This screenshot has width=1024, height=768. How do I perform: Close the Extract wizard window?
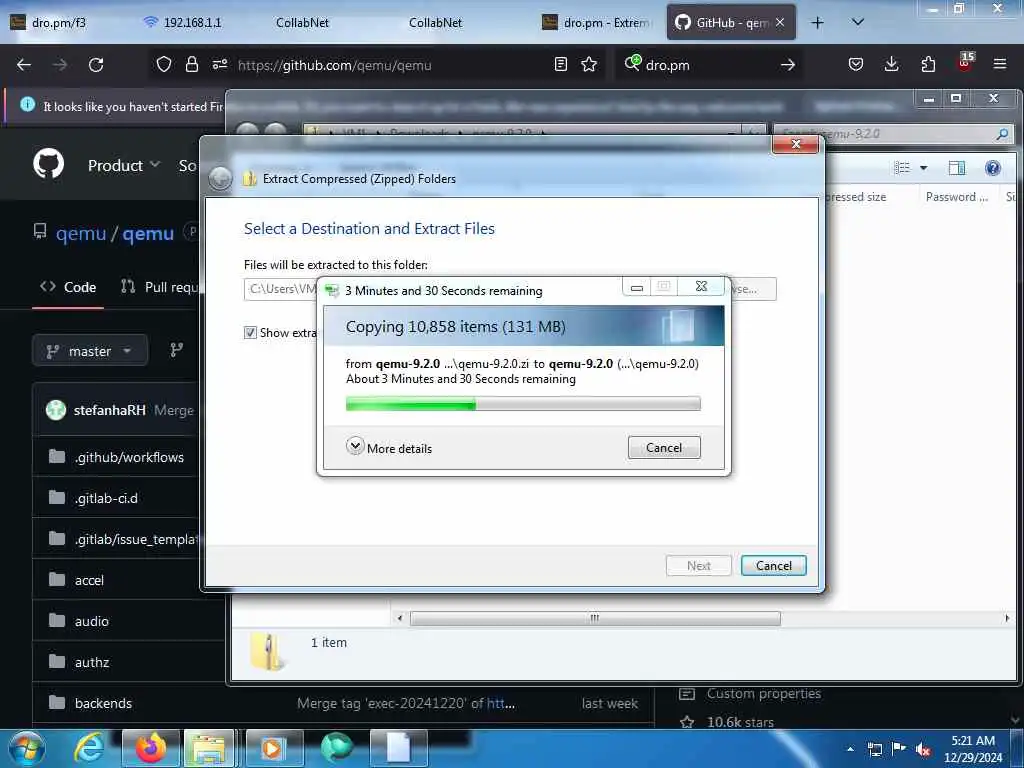[x=795, y=144]
